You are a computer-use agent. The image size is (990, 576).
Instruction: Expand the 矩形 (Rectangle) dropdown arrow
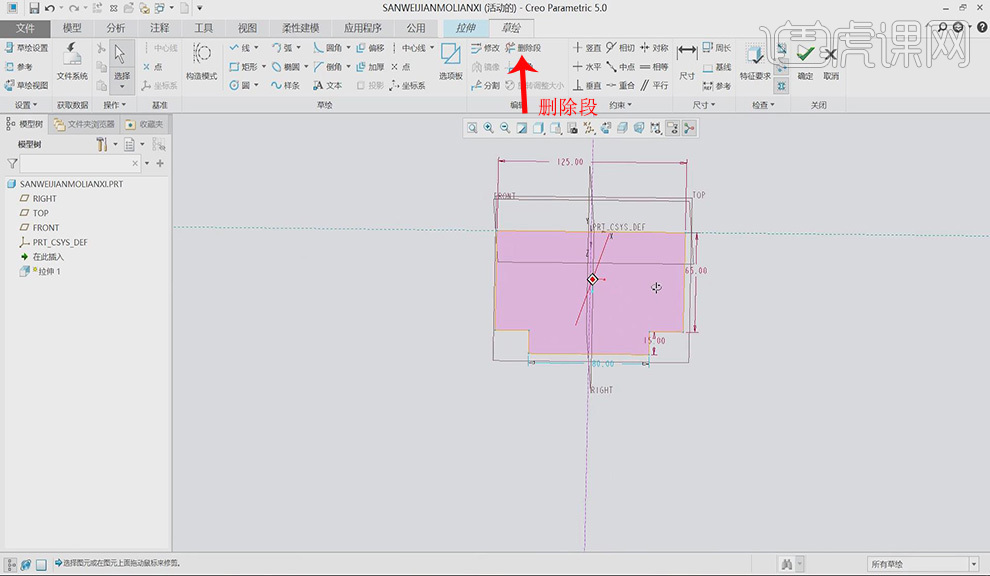pyautogui.click(x=264, y=67)
